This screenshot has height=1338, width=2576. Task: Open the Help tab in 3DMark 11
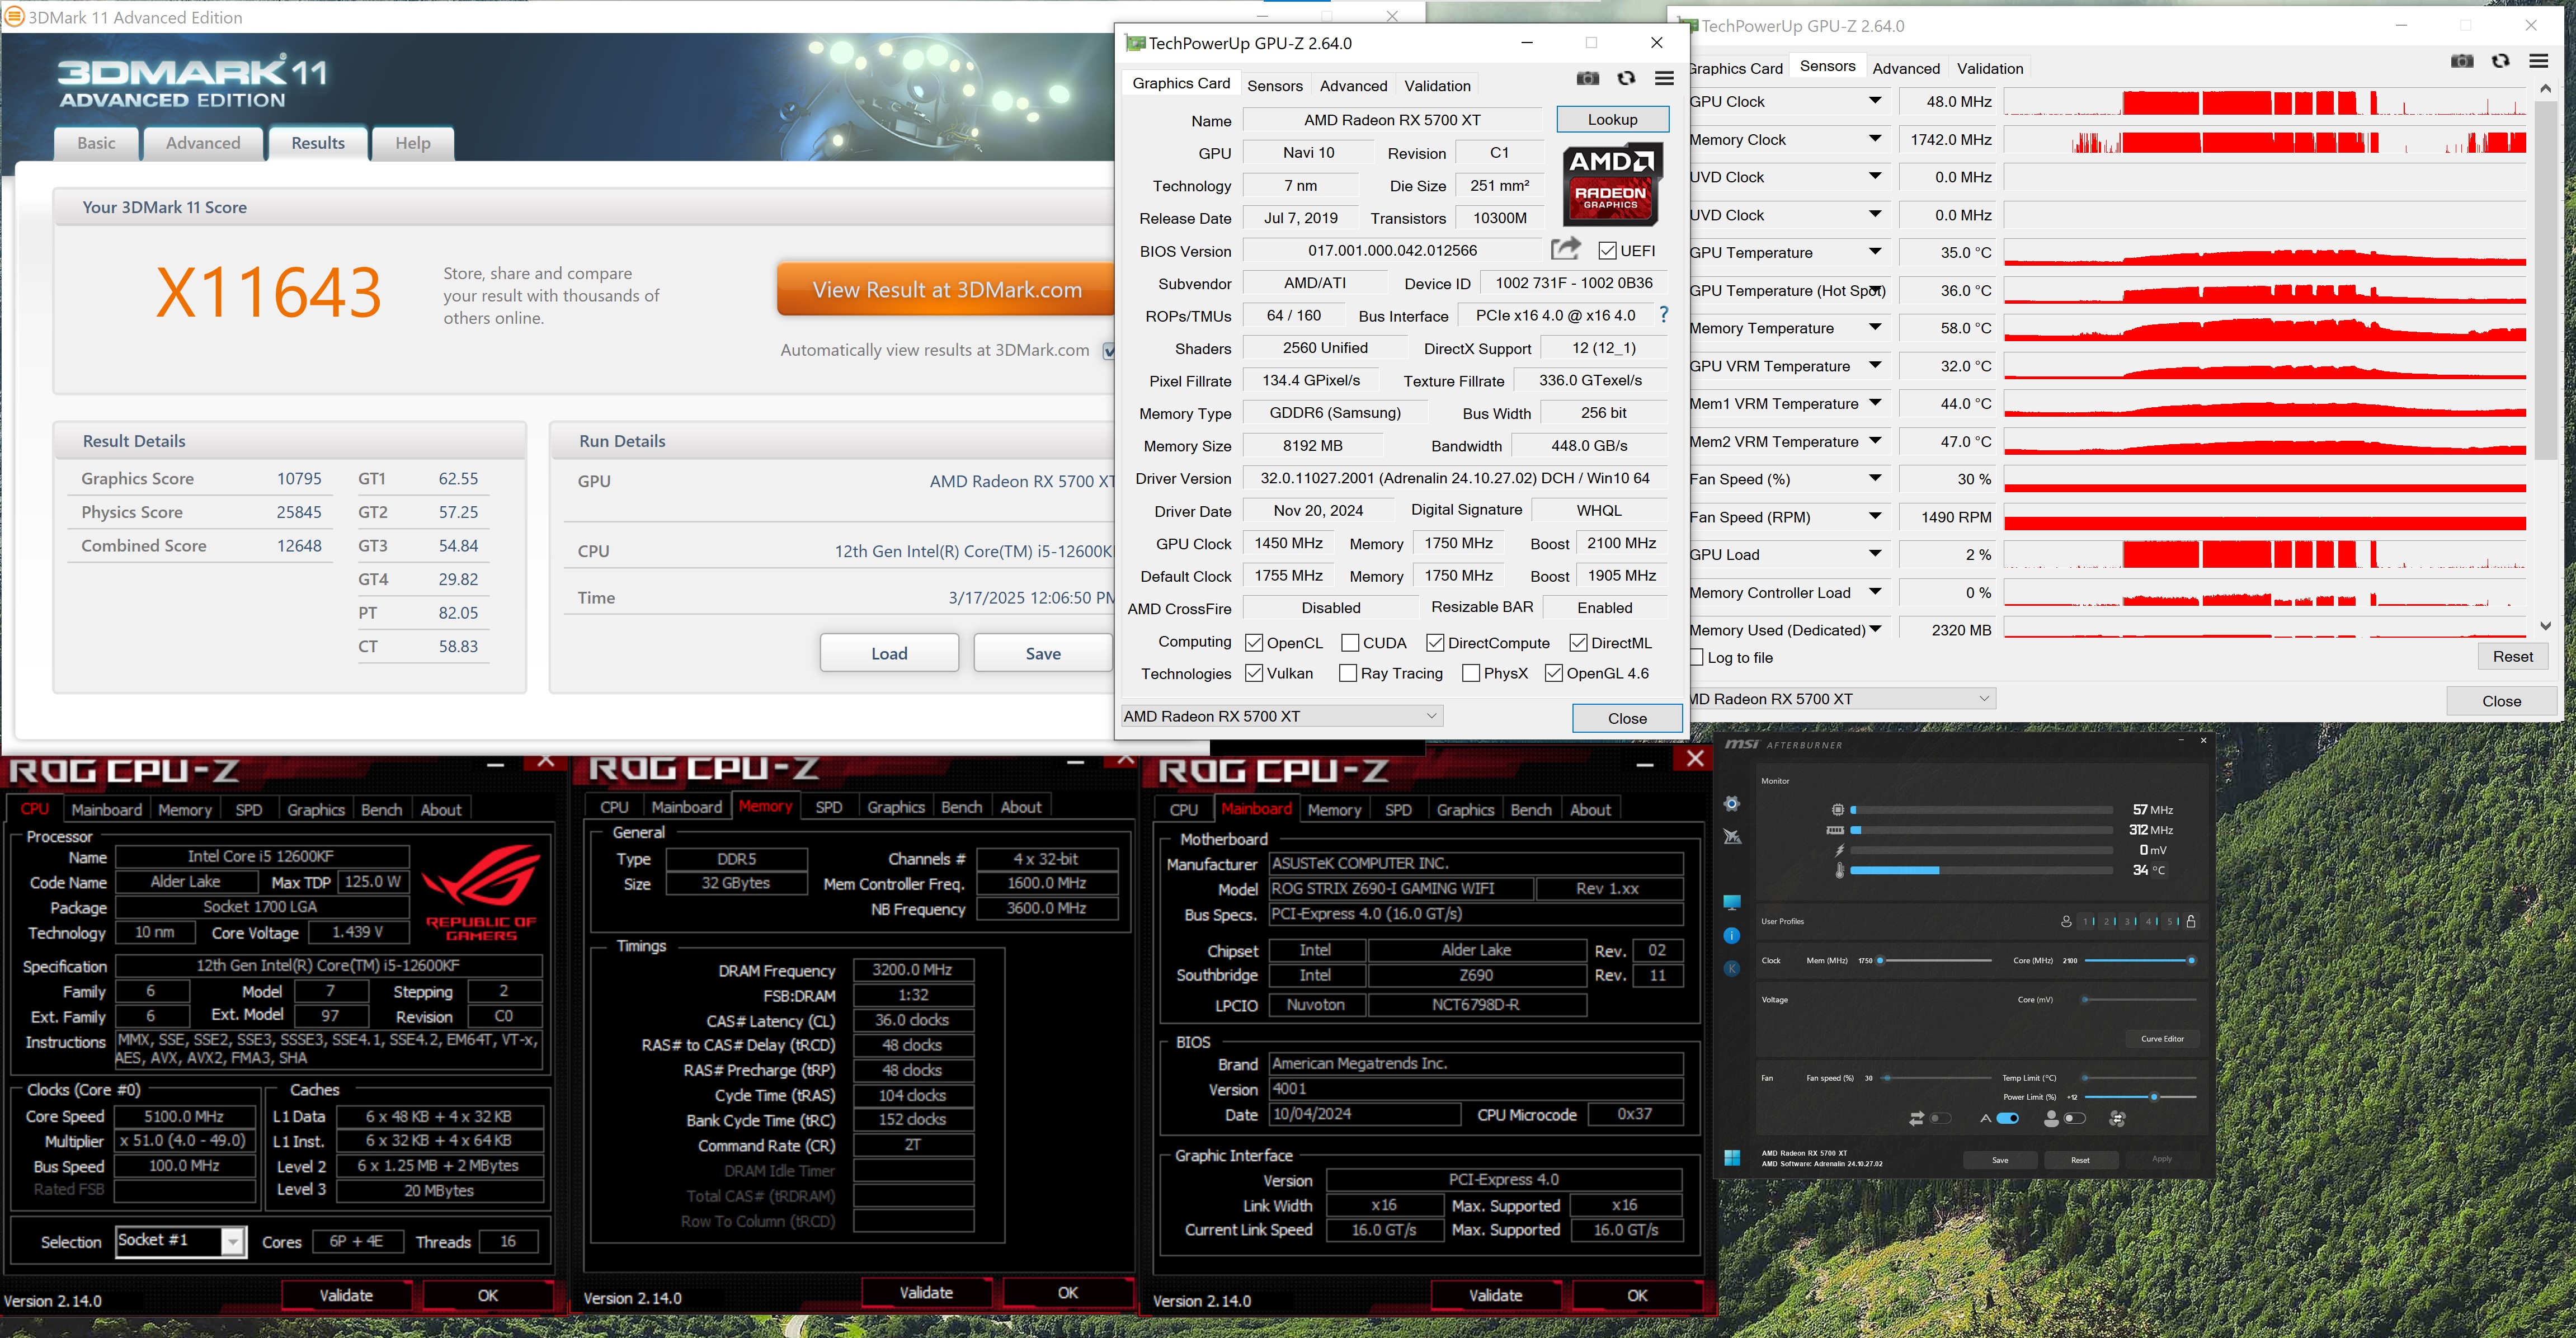click(412, 143)
